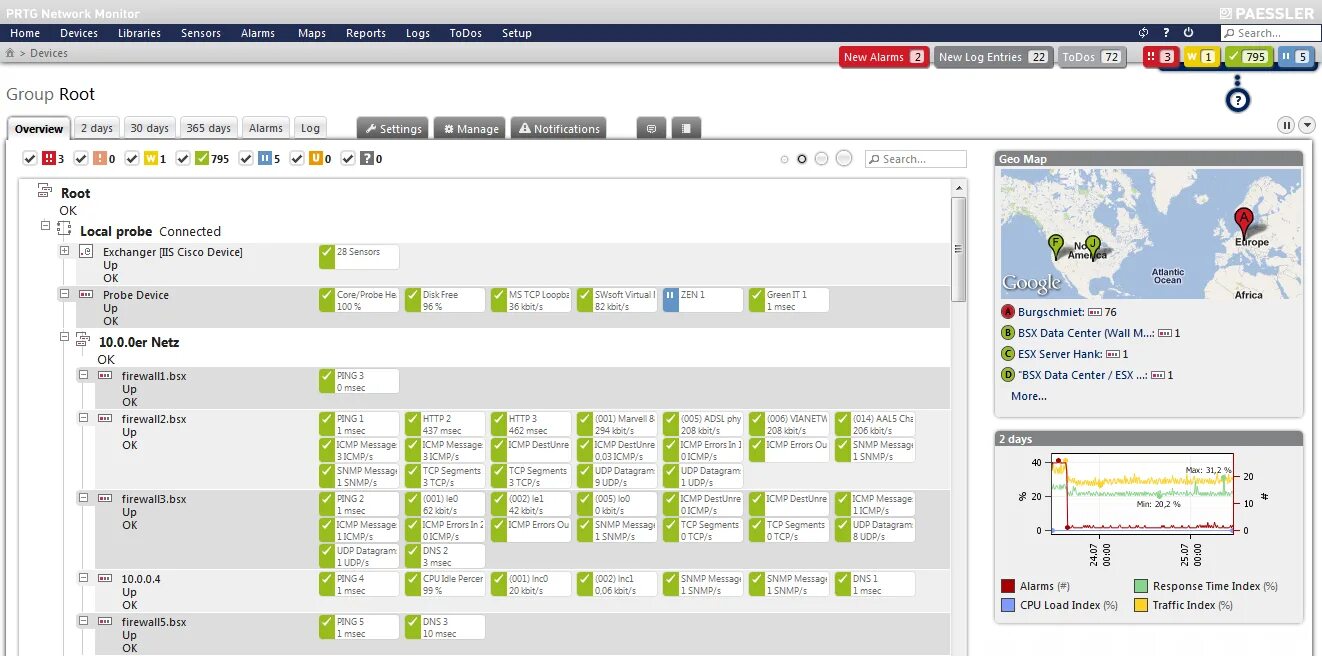Open the paused sensors badge showing 5

(1295, 57)
